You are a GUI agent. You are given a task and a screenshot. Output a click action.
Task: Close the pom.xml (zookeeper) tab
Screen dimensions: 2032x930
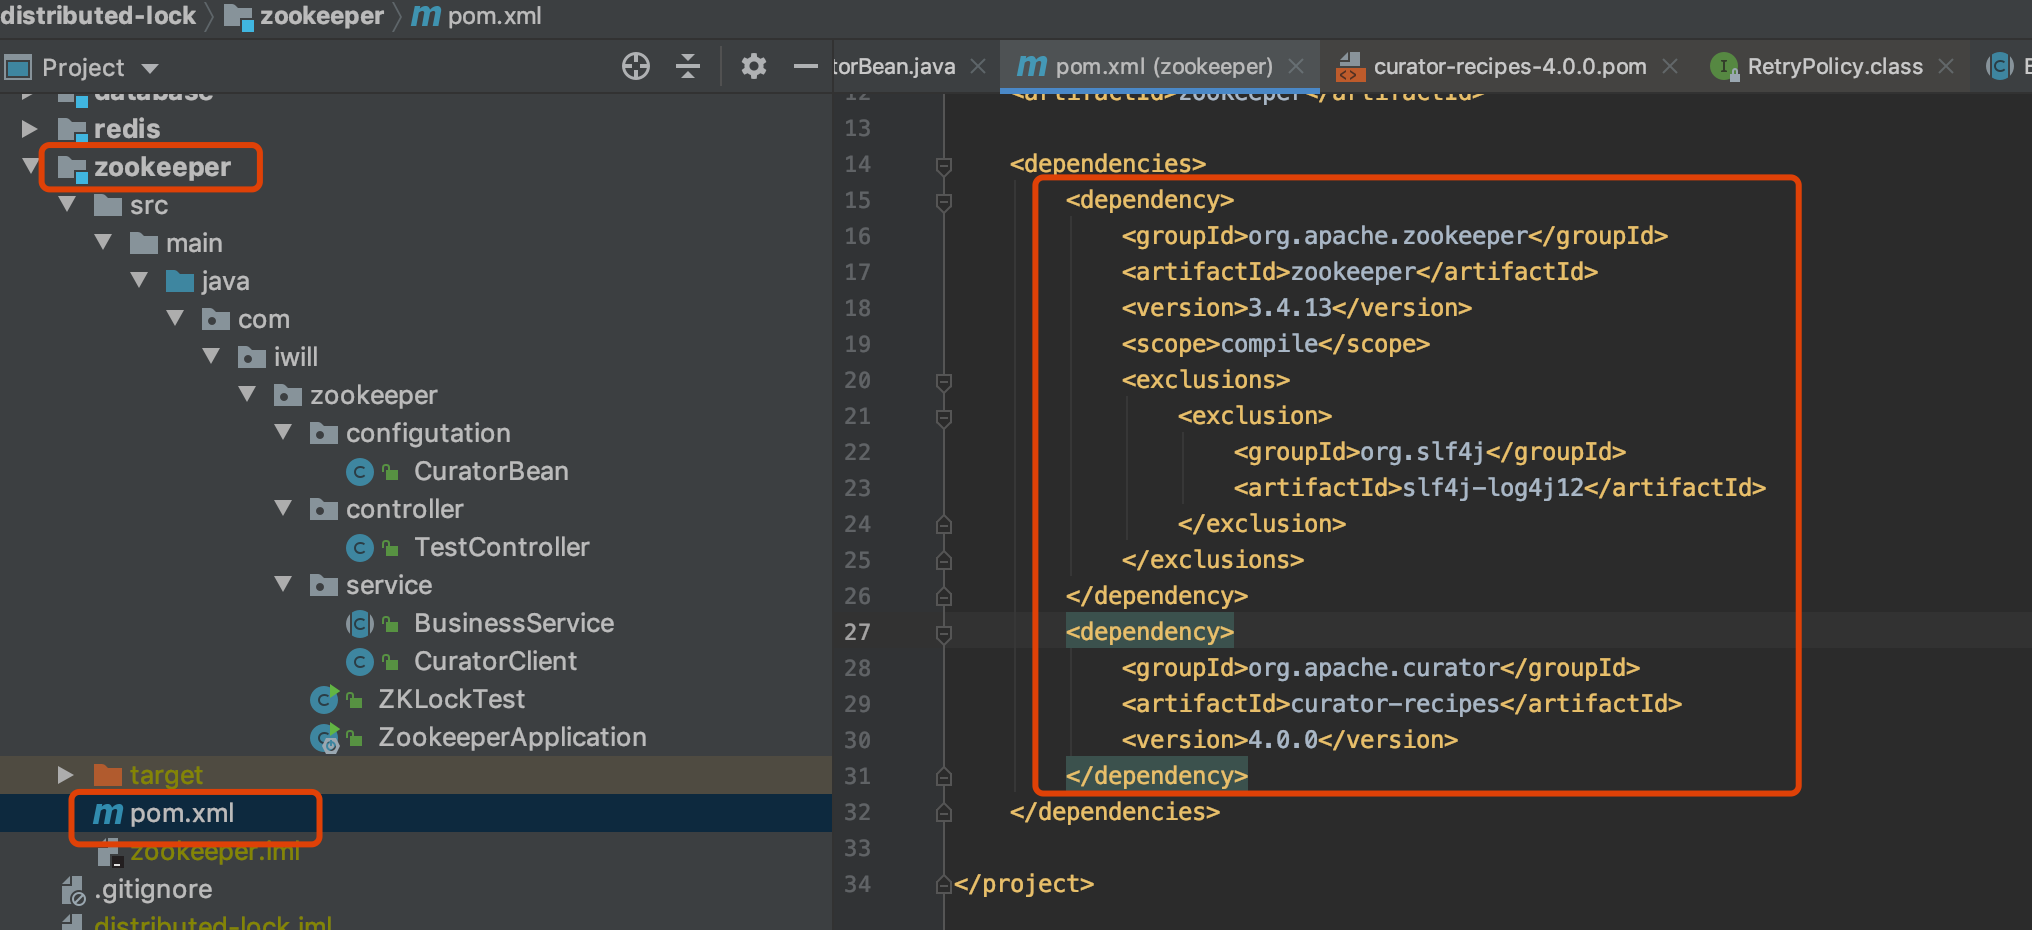1296,67
